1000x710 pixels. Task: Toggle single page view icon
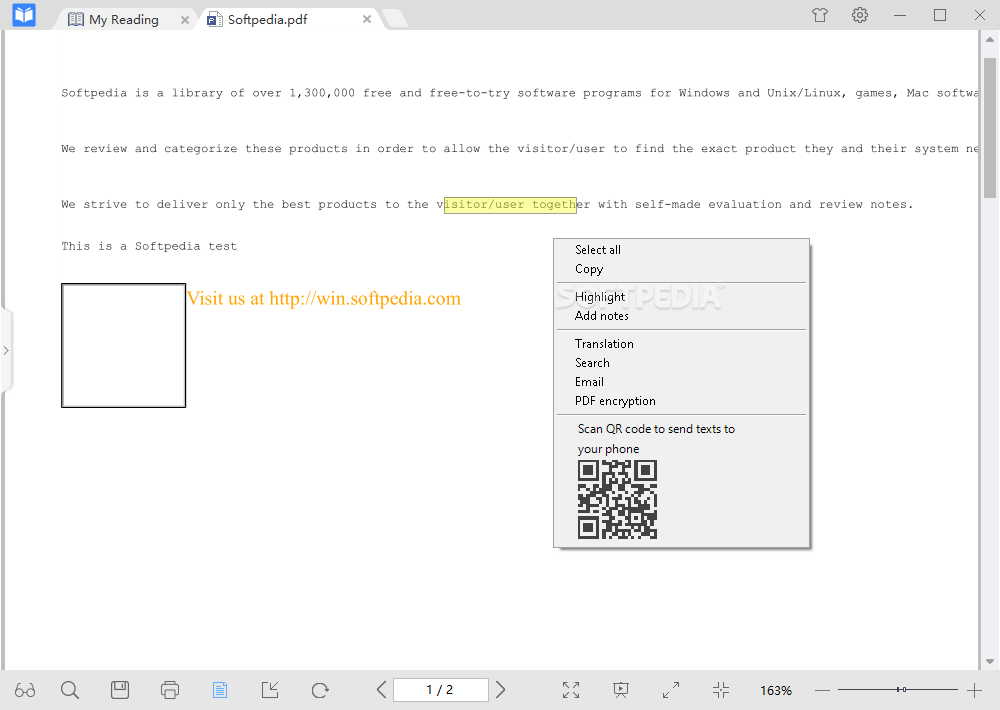pyautogui.click(x=219, y=690)
